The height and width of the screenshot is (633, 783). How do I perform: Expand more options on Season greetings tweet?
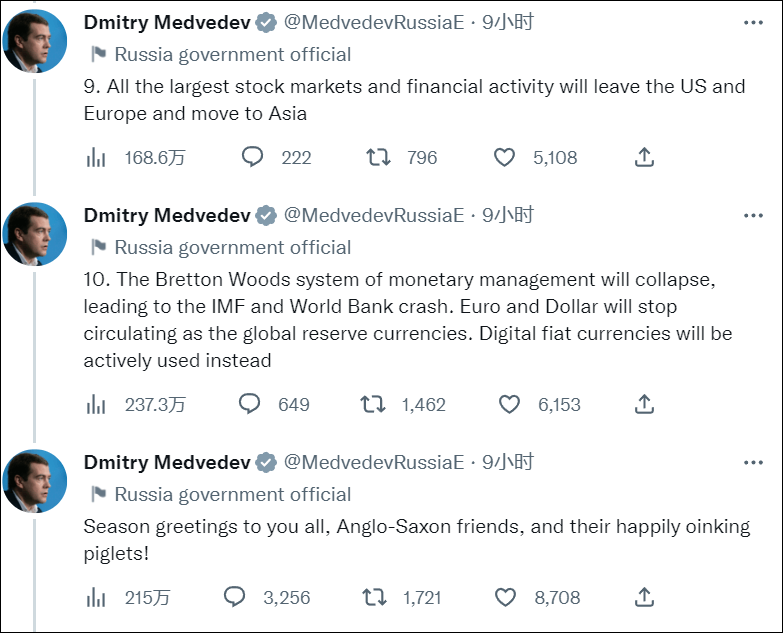pos(753,462)
